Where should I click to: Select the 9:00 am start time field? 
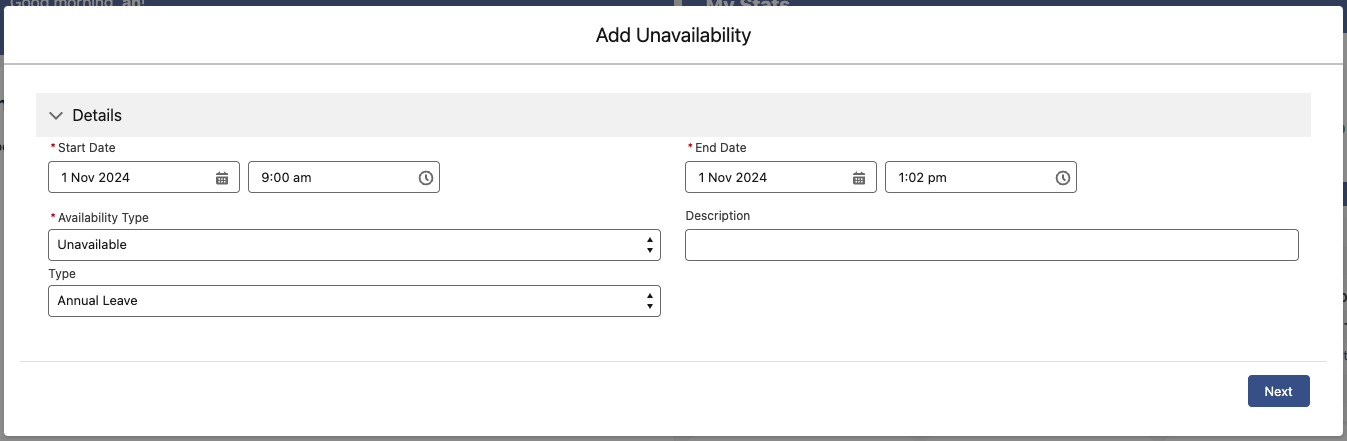(330, 178)
